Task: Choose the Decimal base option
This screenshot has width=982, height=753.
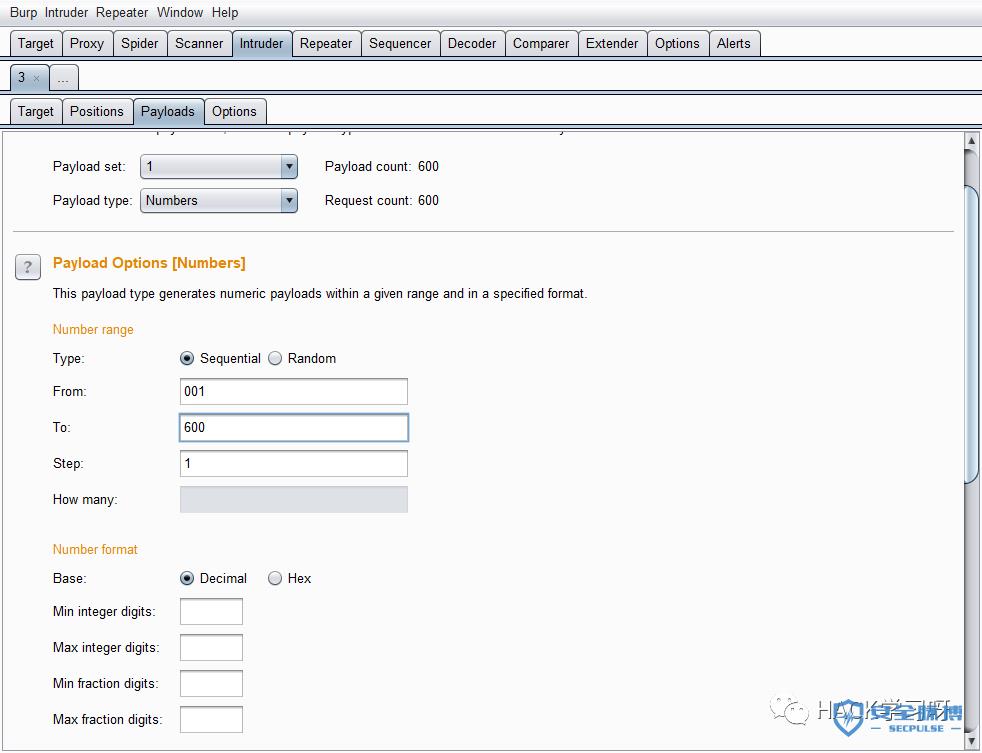Action: 187,578
